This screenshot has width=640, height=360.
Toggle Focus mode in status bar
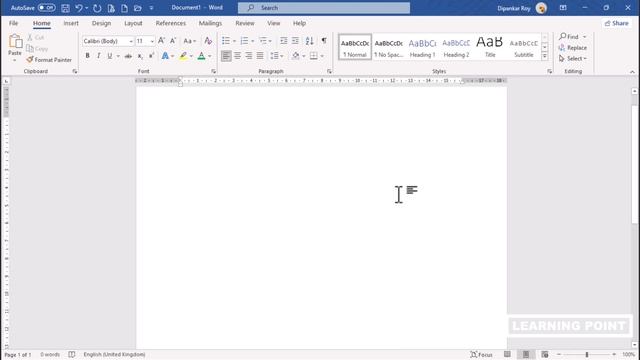point(482,354)
